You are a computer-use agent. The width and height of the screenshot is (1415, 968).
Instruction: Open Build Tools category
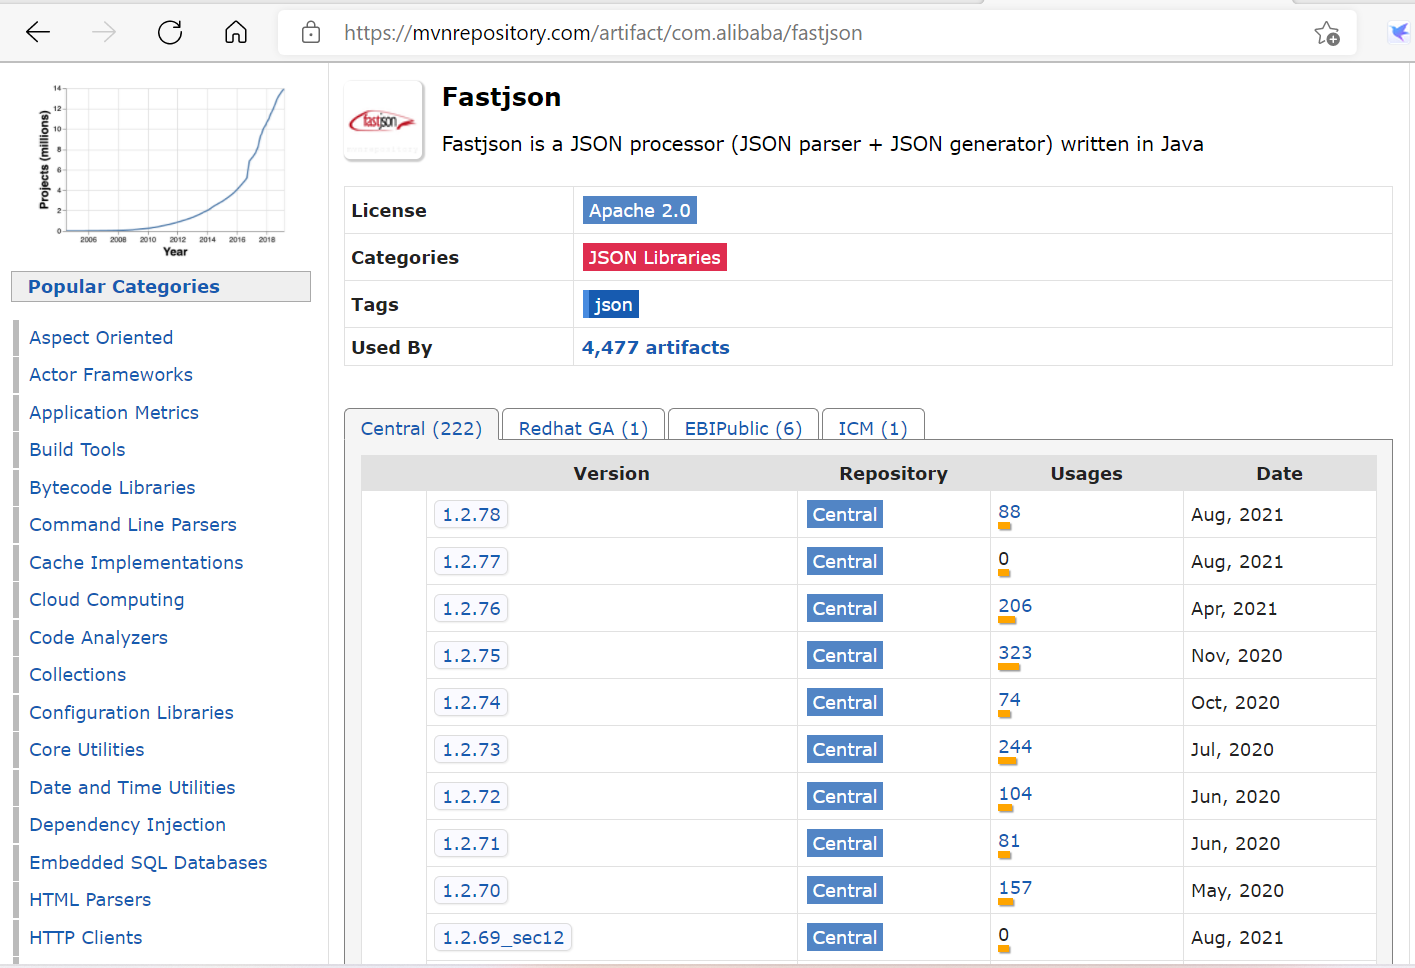click(77, 449)
